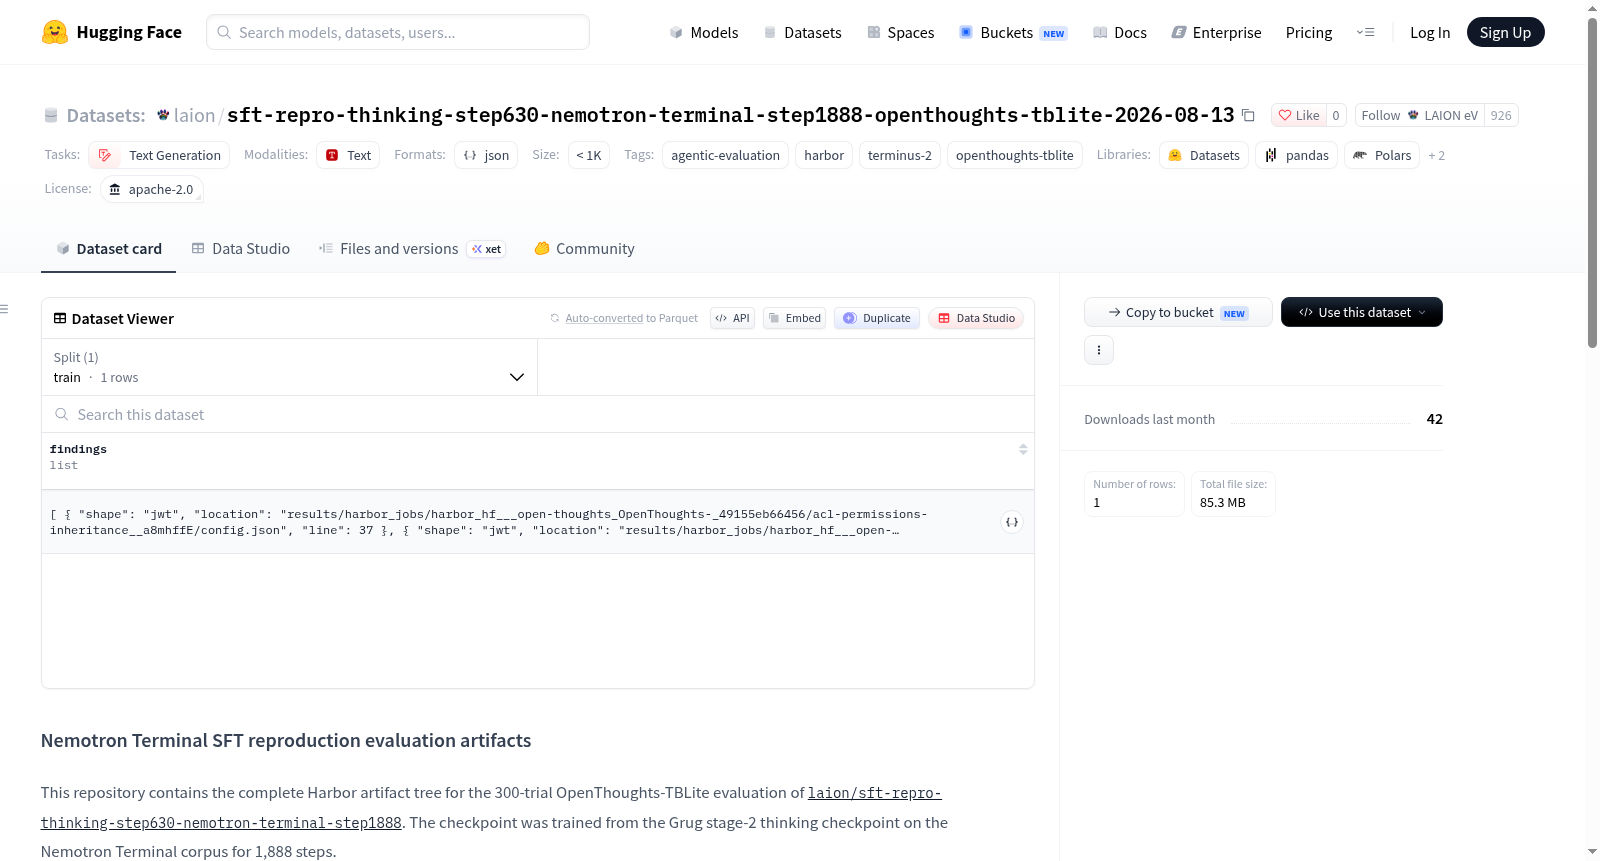Open the Auto-converted to Parquet link
The height and width of the screenshot is (861, 1600).
(624, 318)
